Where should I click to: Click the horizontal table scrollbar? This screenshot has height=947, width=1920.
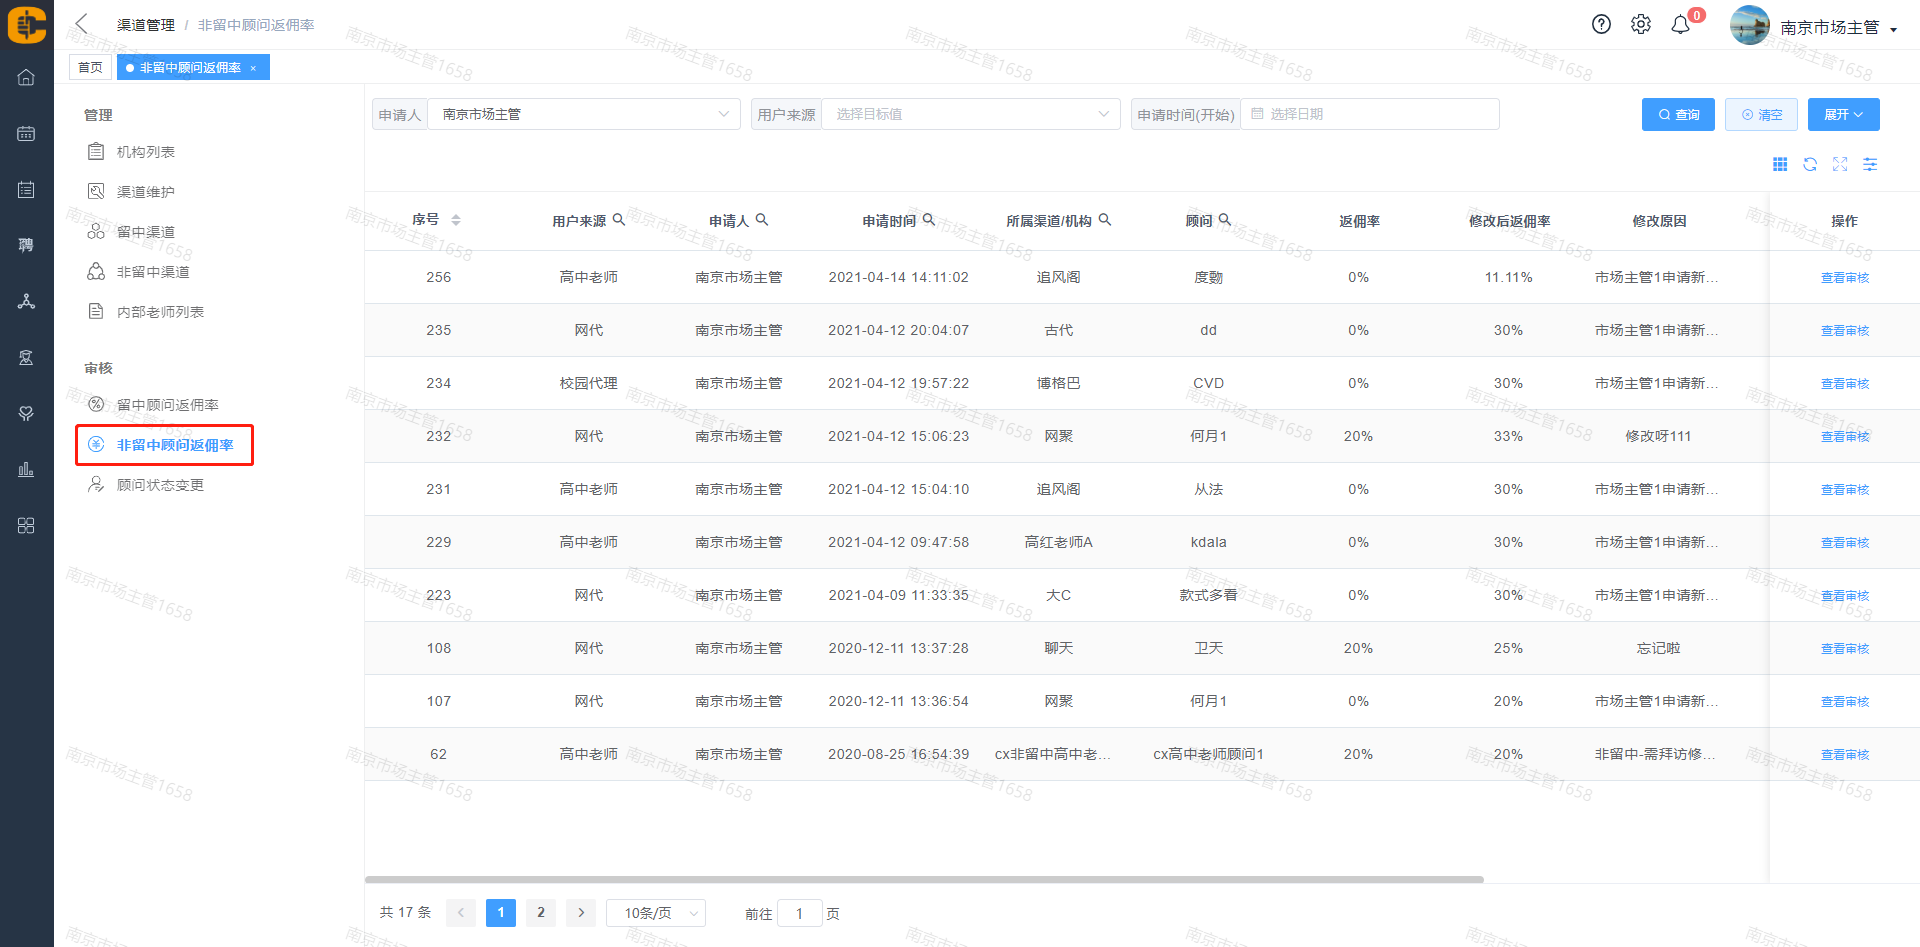pyautogui.click(x=923, y=880)
